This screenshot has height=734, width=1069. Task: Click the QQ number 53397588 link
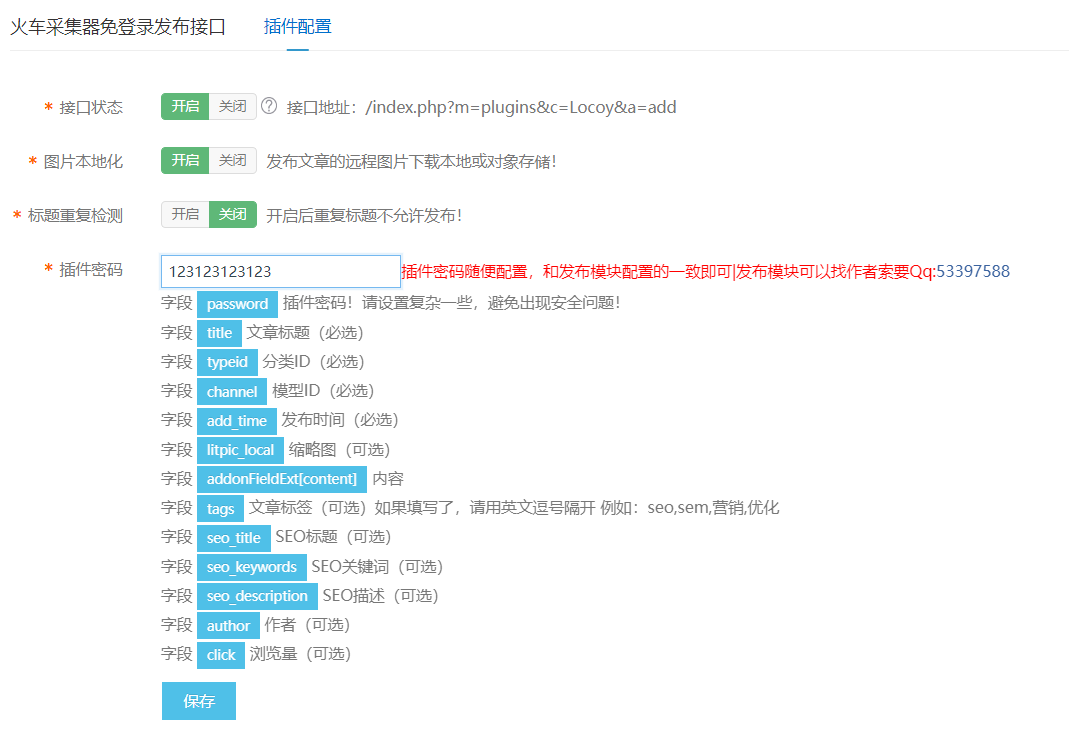[973, 271]
